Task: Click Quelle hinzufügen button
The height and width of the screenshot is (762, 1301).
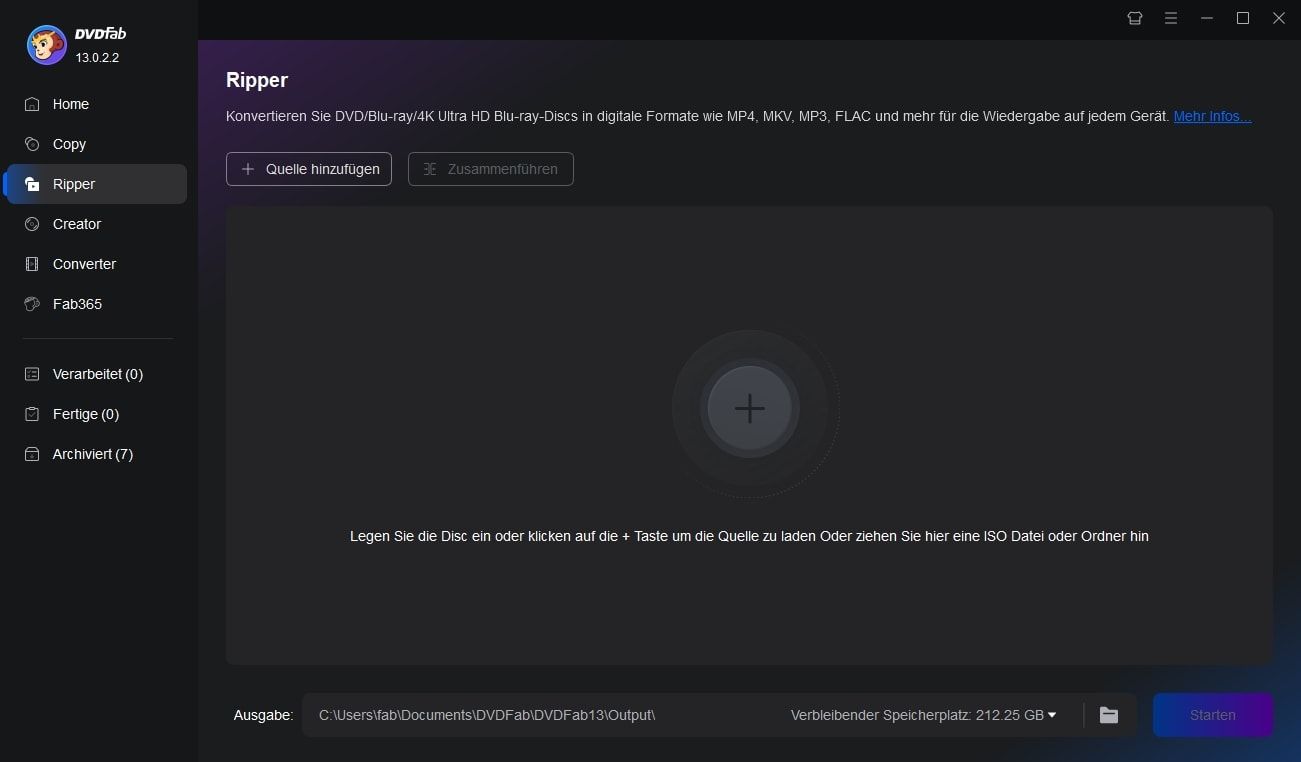Action: click(309, 169)
